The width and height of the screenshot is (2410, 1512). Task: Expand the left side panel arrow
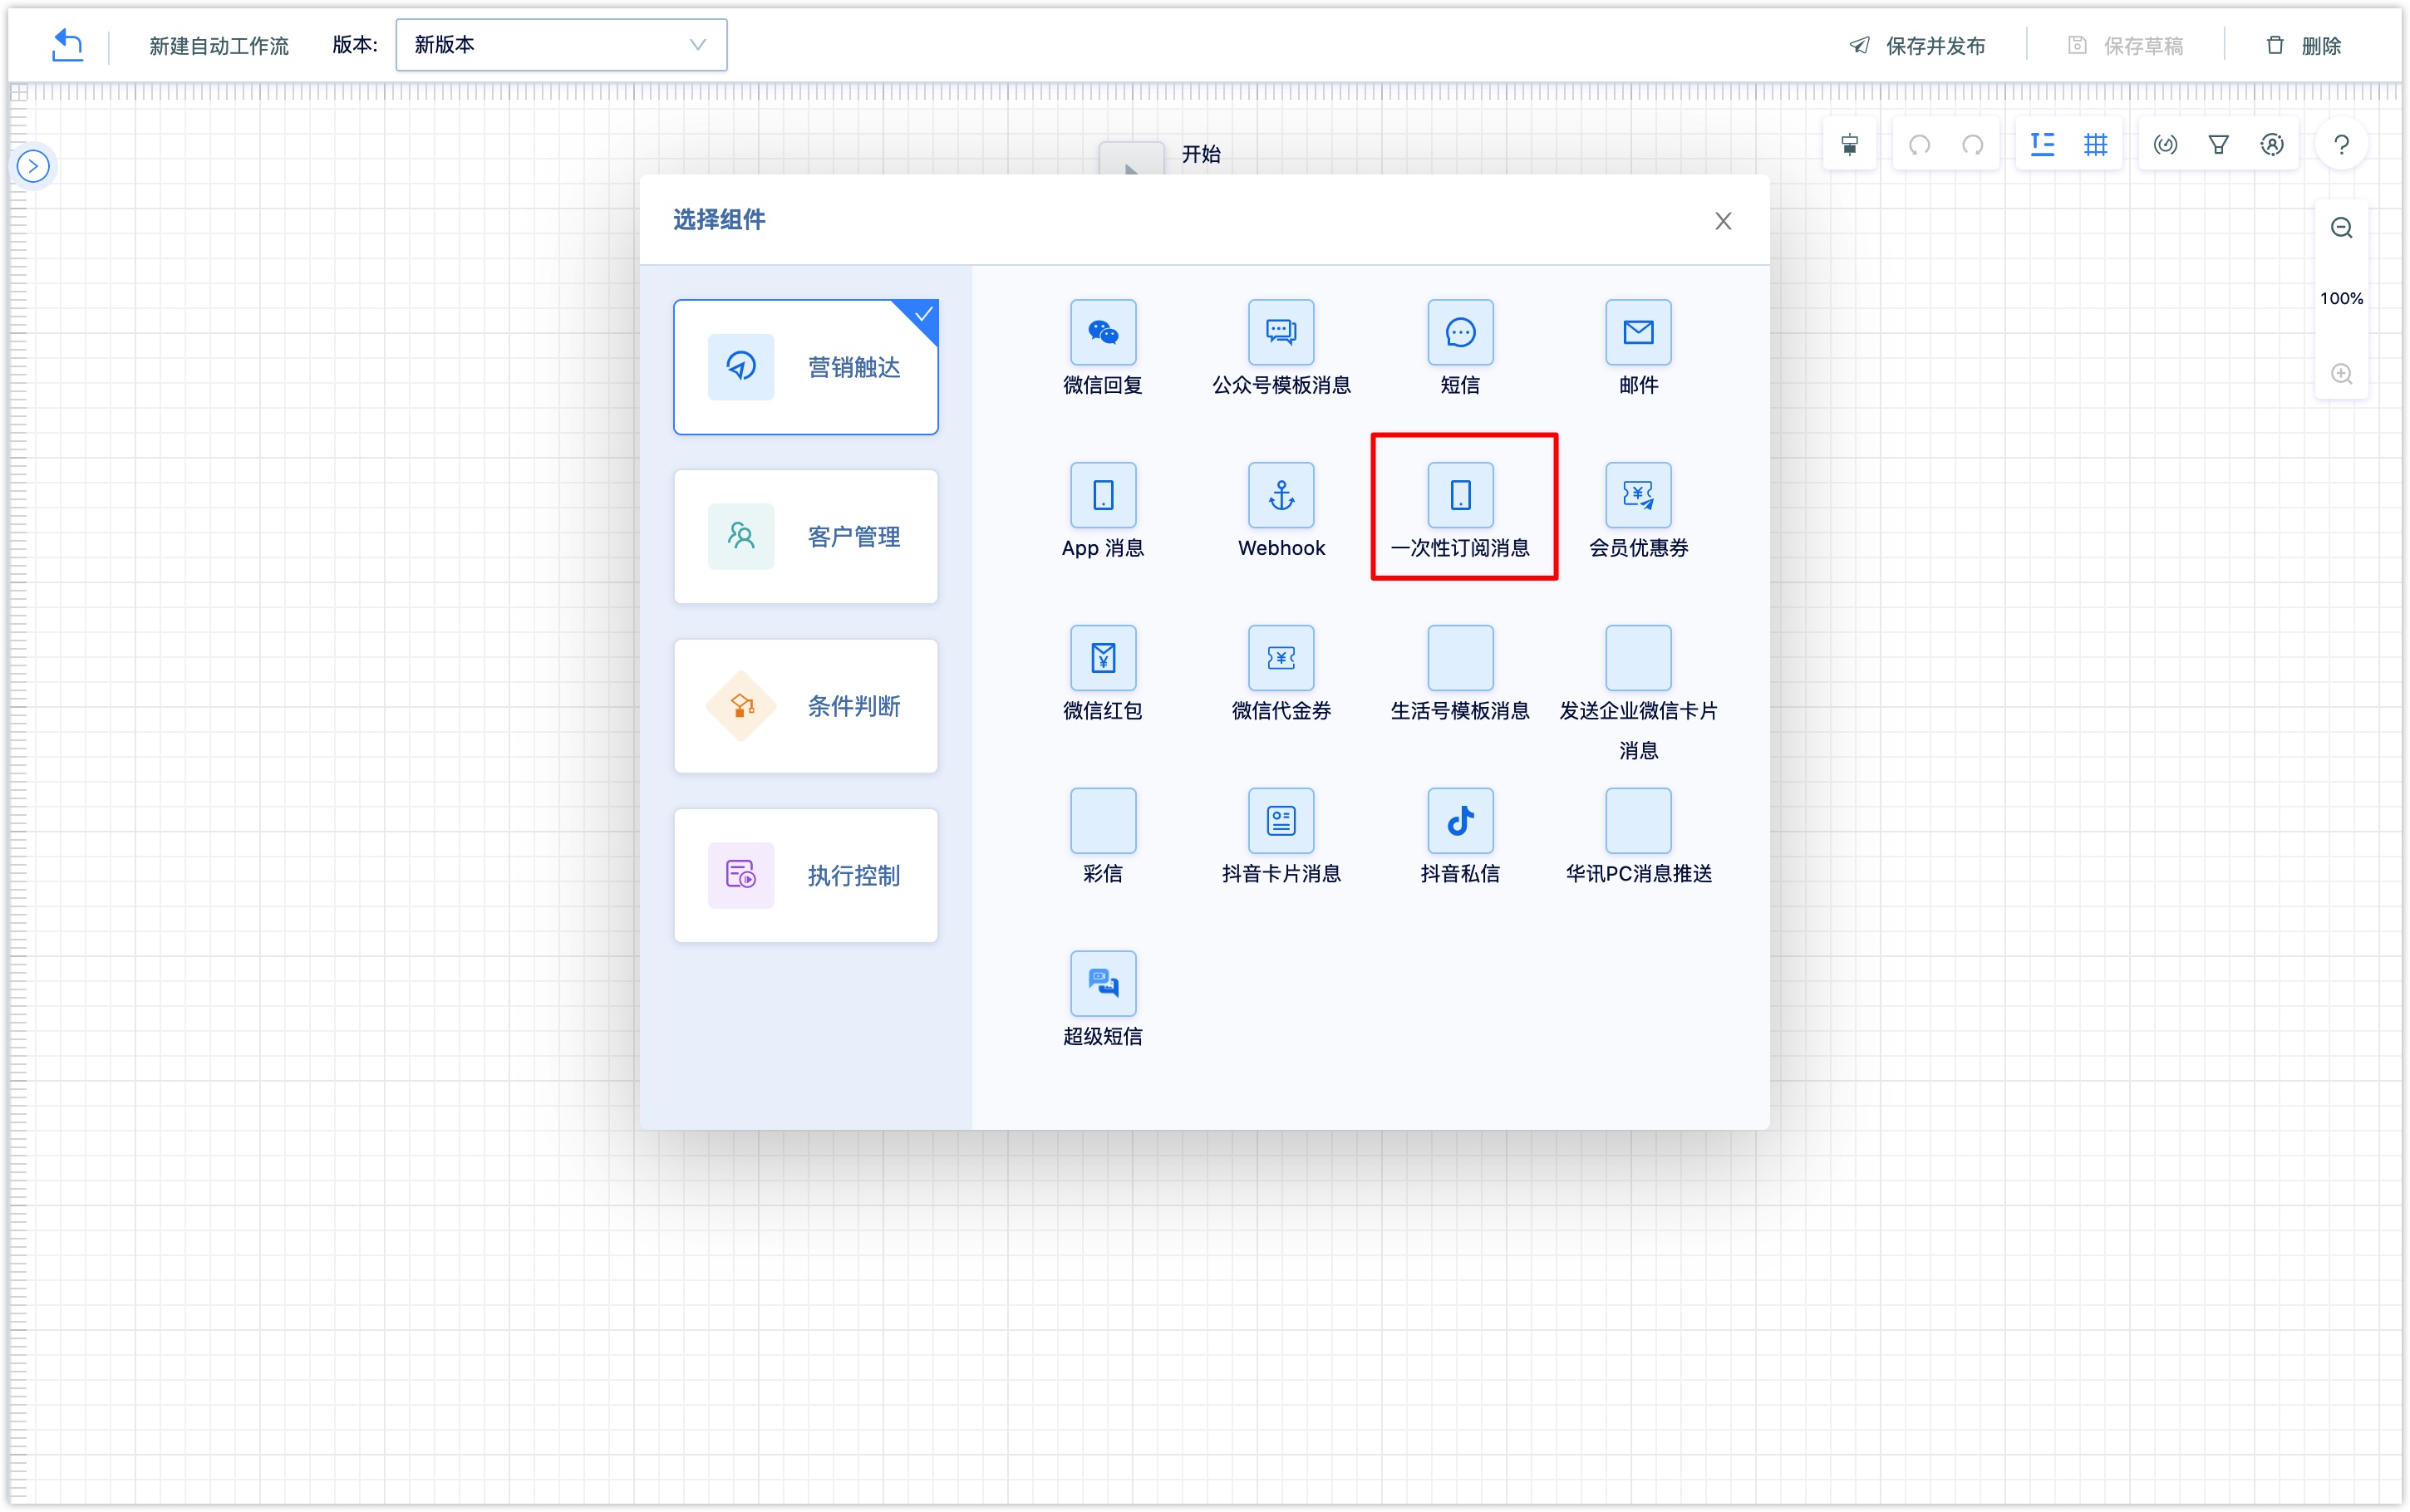(33, 166)
